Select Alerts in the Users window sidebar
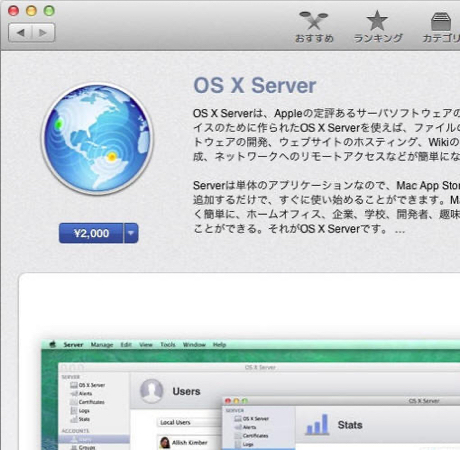 pyautogui.click(x=81, y=394)
